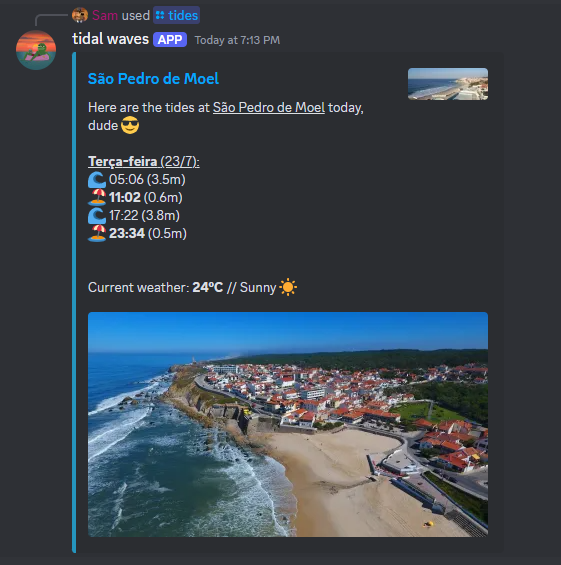Click the wave emoji beside 05:06
This screenshot has height=565, width=561.
point(97,179)
